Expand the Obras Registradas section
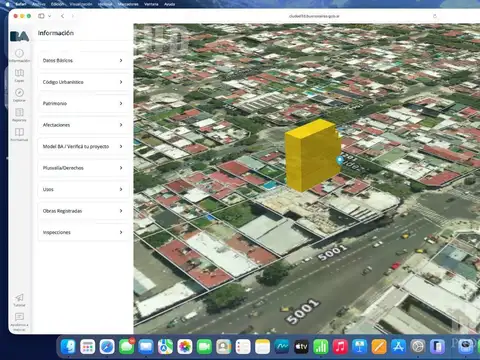This screenshot has width=480, height=360. [83, 211]
